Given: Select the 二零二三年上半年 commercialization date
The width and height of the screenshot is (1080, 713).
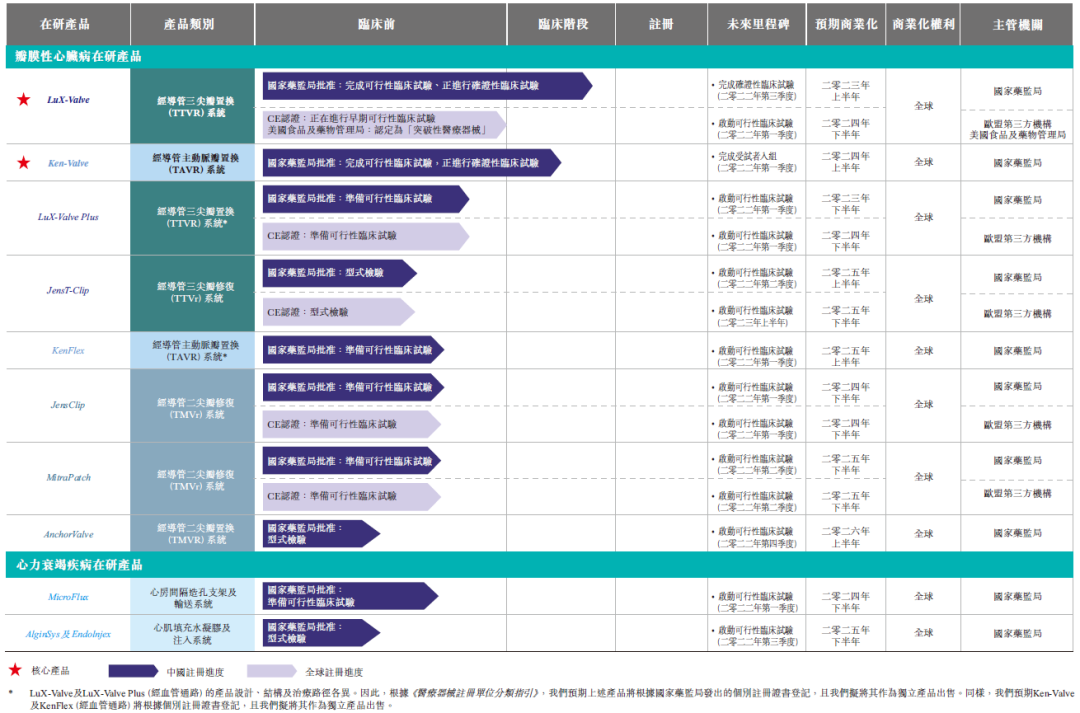Looking at the screenshot, I should point(846,91).
